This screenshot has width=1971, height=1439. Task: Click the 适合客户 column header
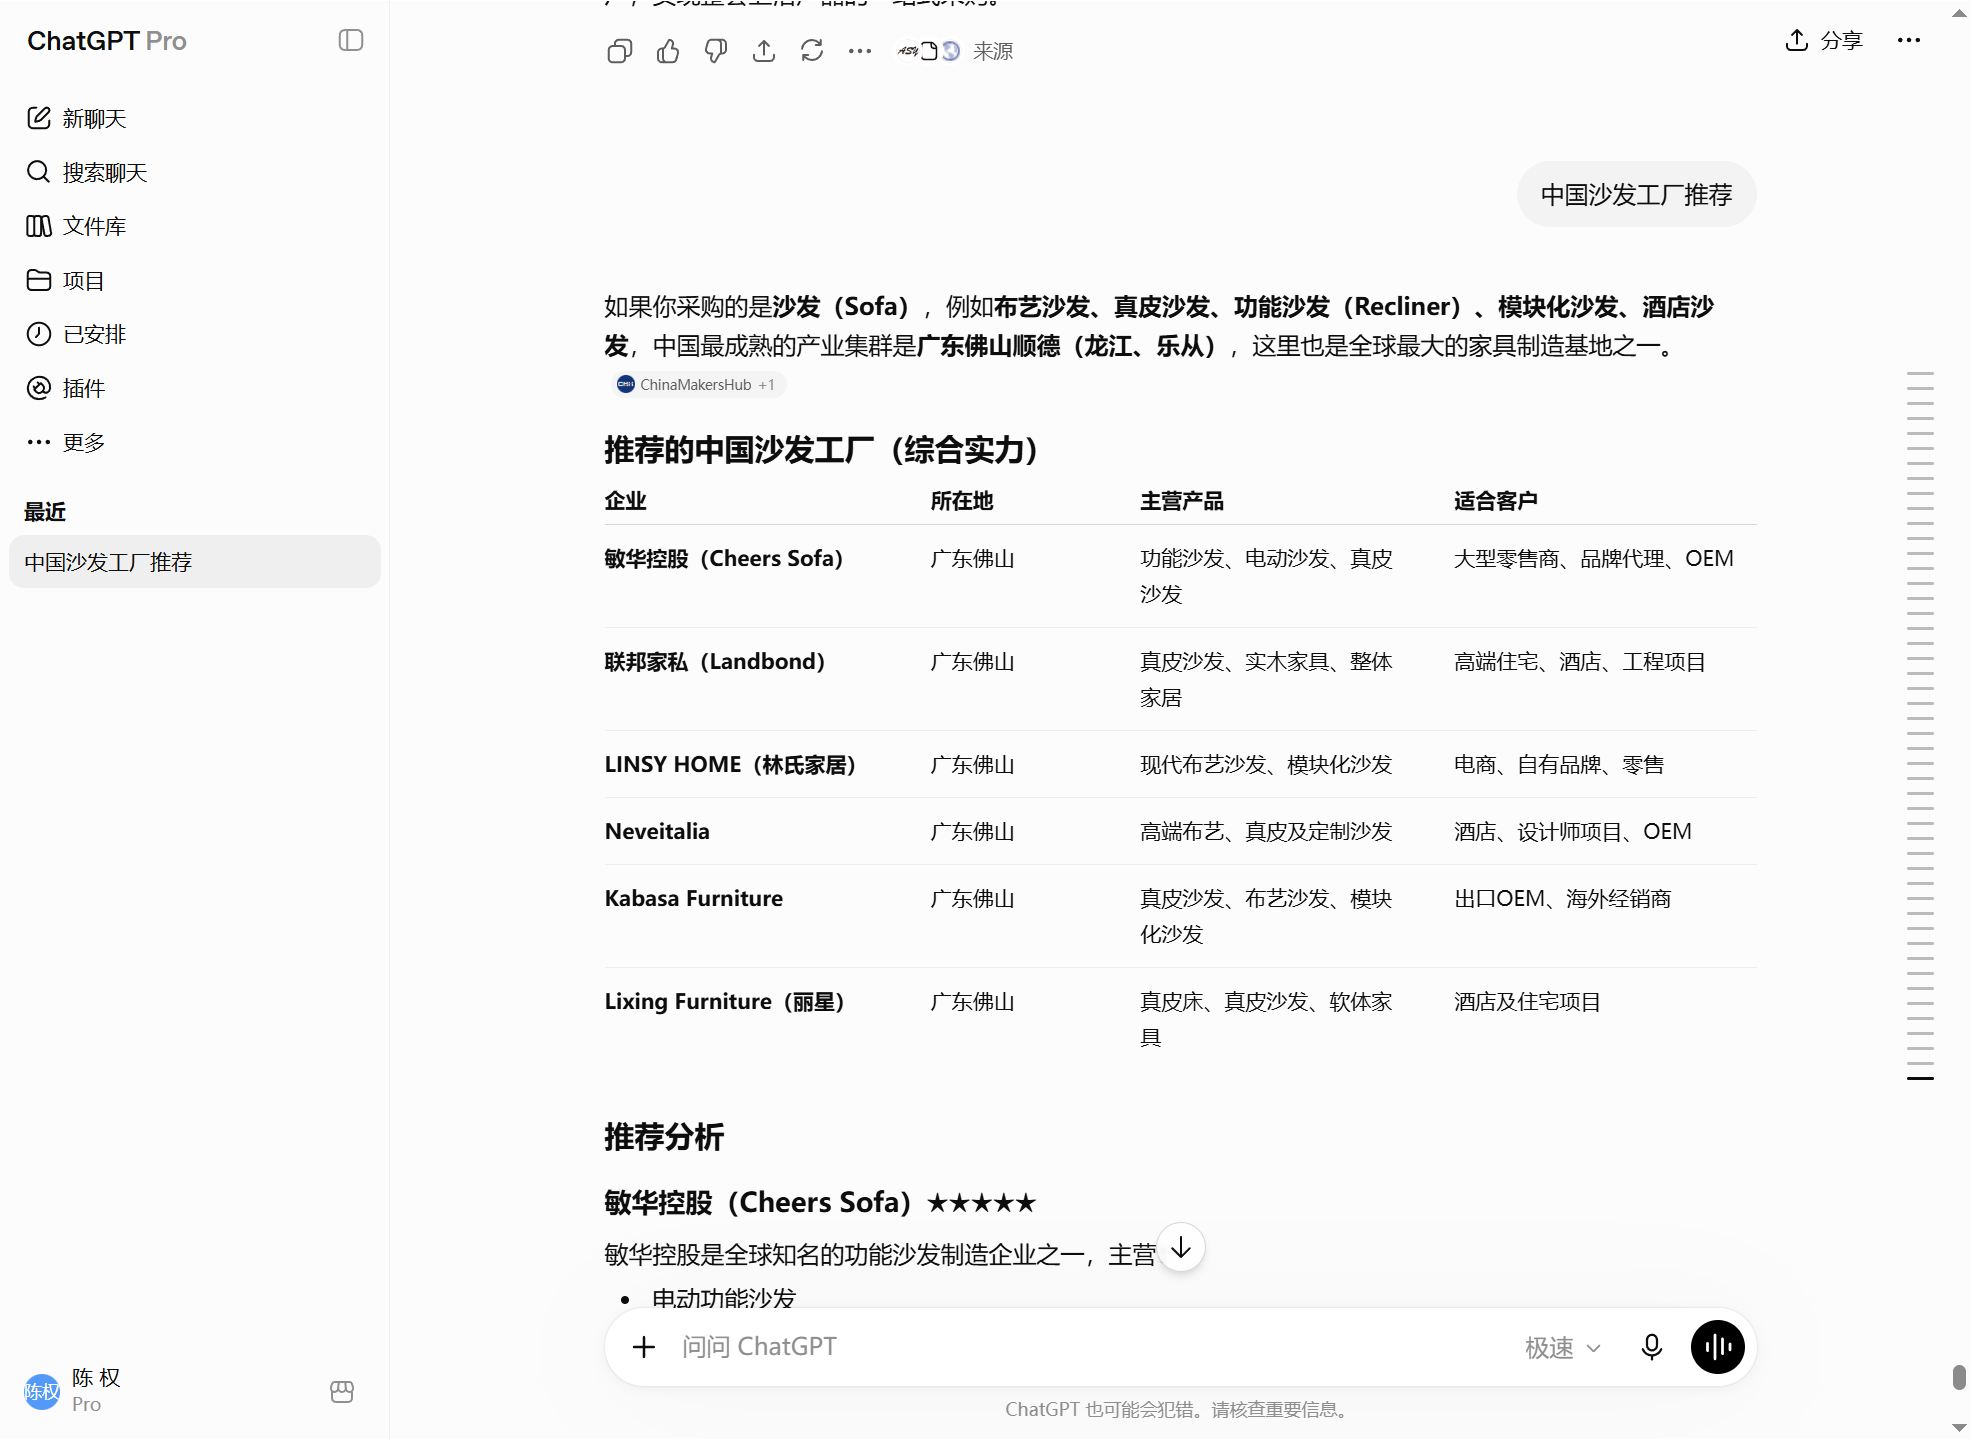tap(1496, 500)
